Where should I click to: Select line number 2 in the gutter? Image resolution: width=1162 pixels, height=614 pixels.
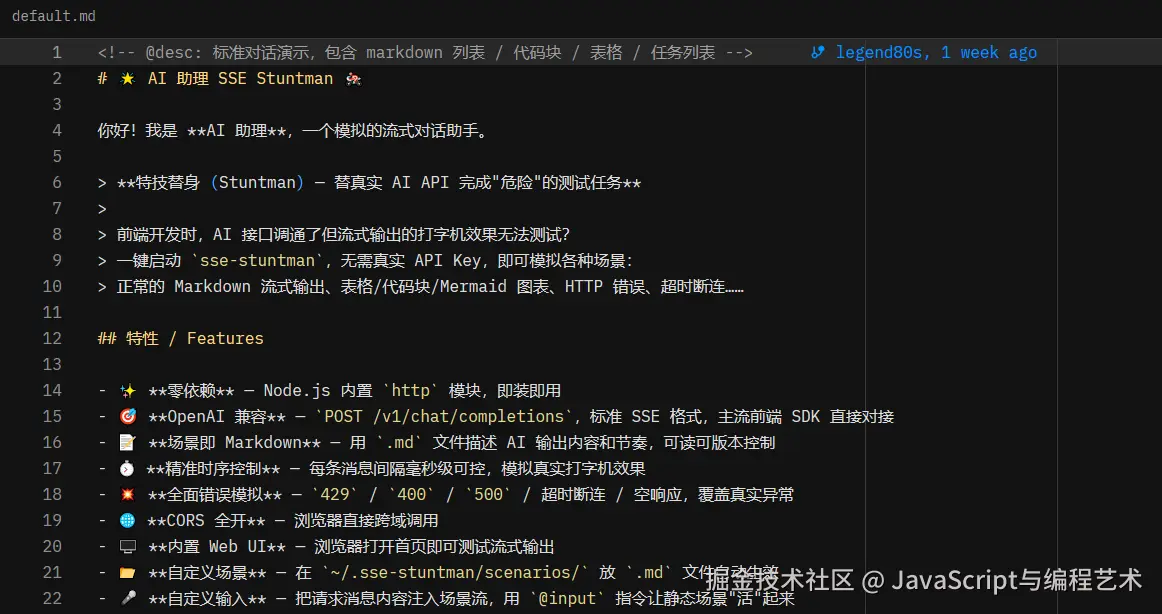pos(57,79)
